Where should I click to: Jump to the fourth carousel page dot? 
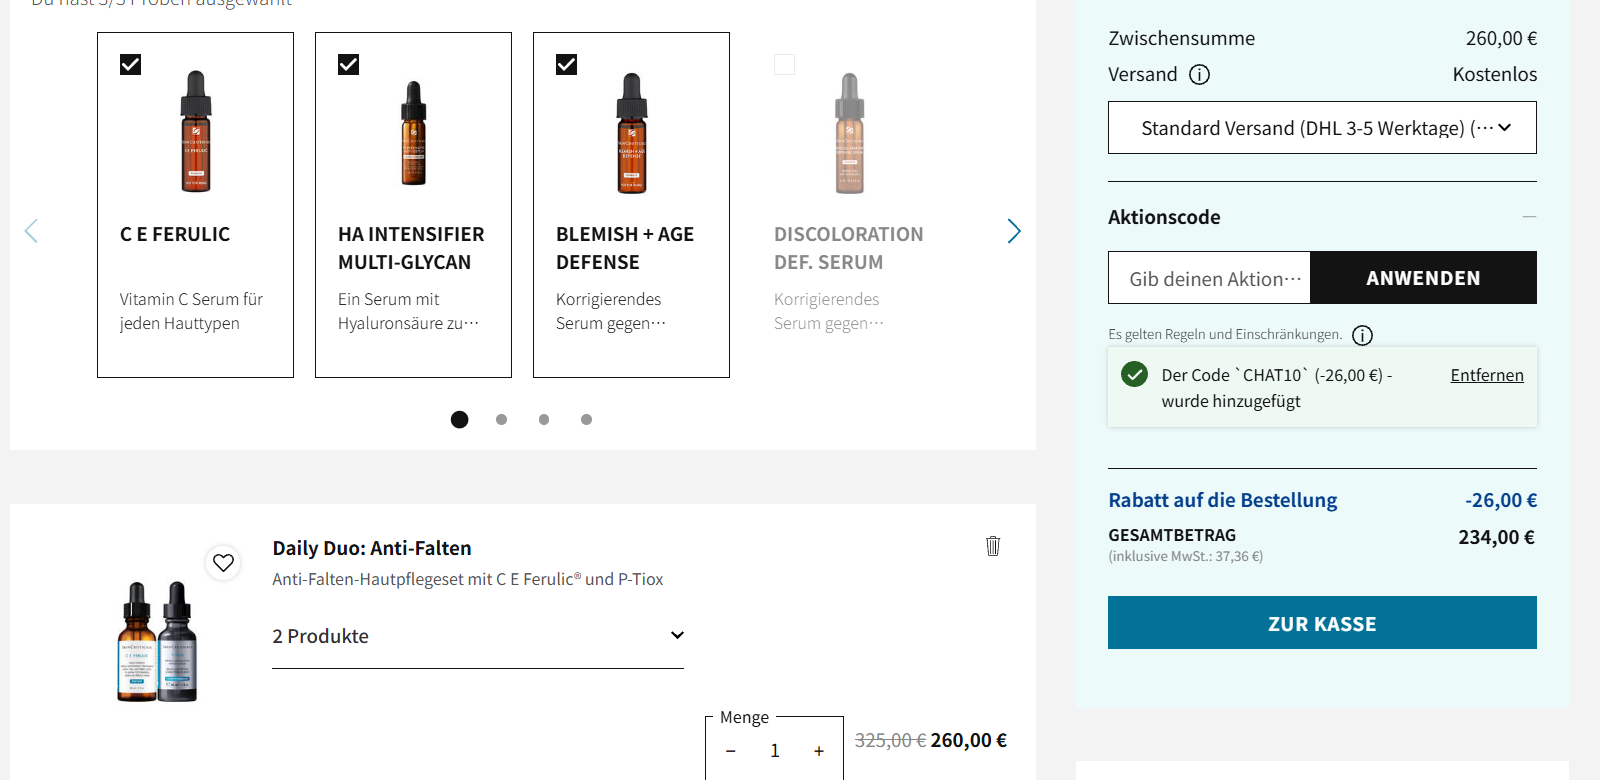[x=586, y=420]
